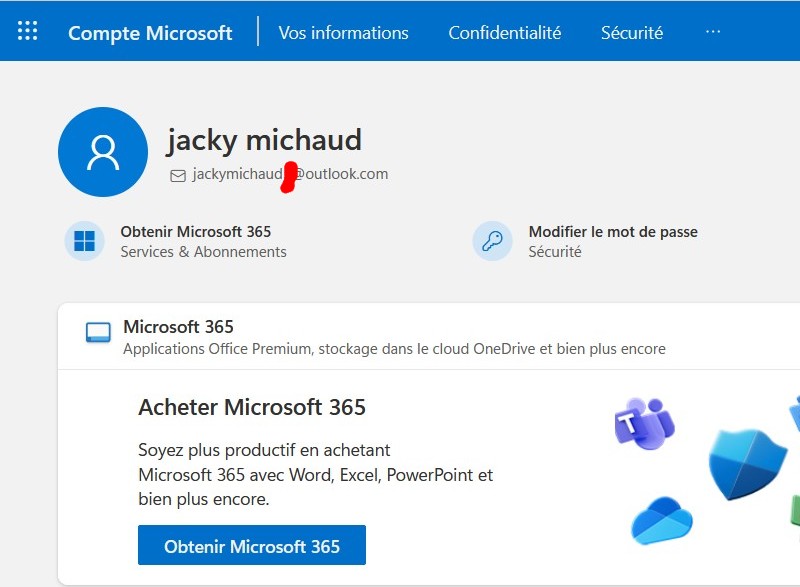Screen dimensions: 800x587
Task: Expand the more options ellipsis menu
Action: (x=712, y=32)
